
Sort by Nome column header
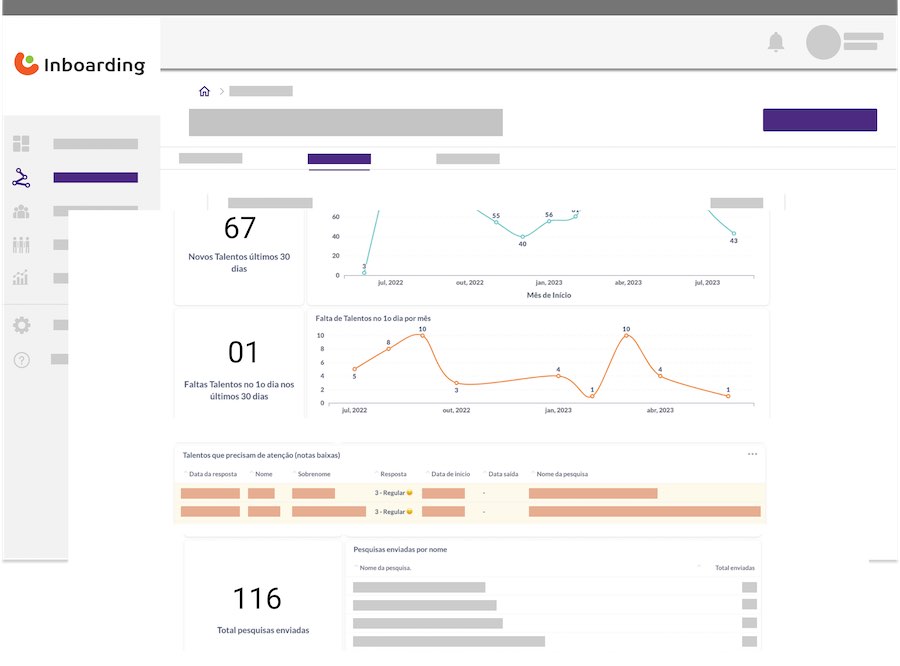263,474
